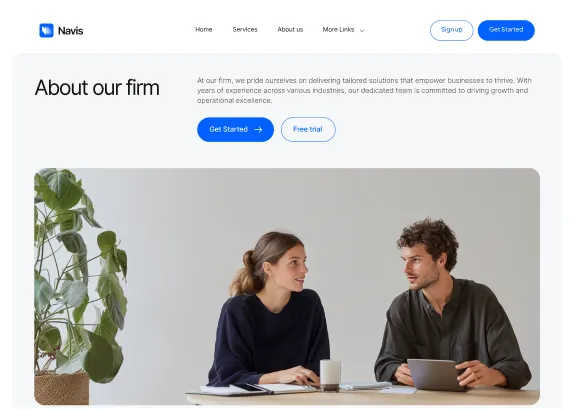Image resolution: width=576 pixels, height=410 pixels.
Task: Click the firm description paragraph
Action: click(x=364, y=90)
